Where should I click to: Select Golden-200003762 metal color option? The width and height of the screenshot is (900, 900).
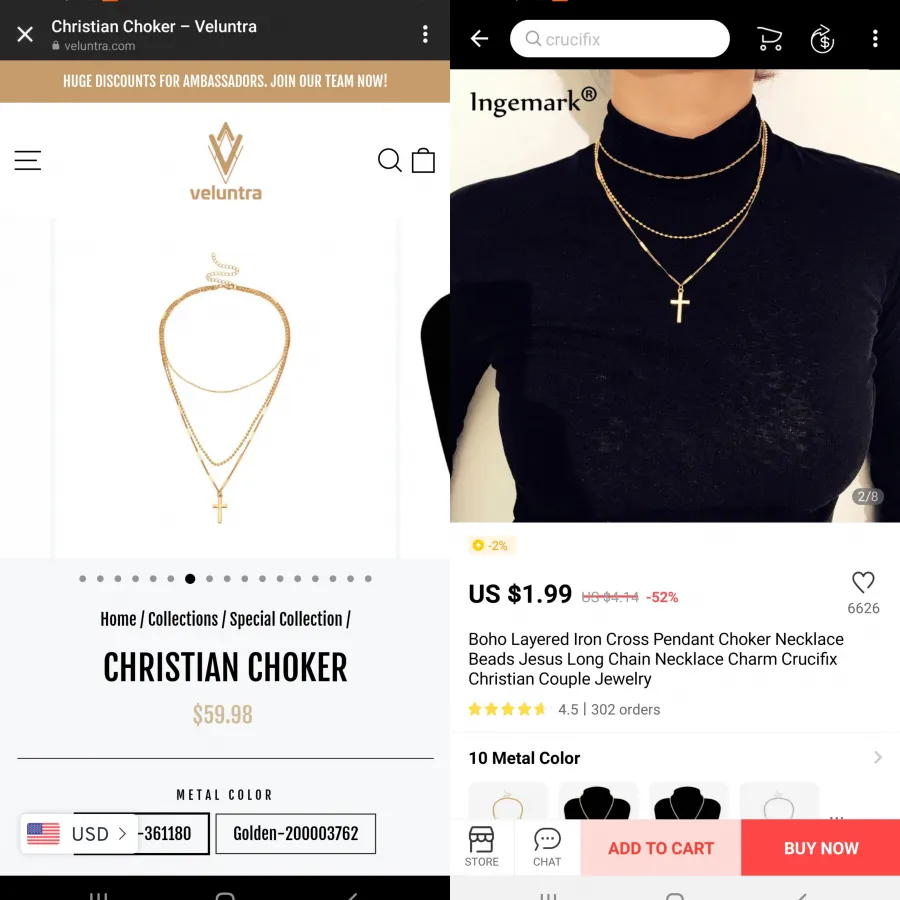[x=296, y=833]
